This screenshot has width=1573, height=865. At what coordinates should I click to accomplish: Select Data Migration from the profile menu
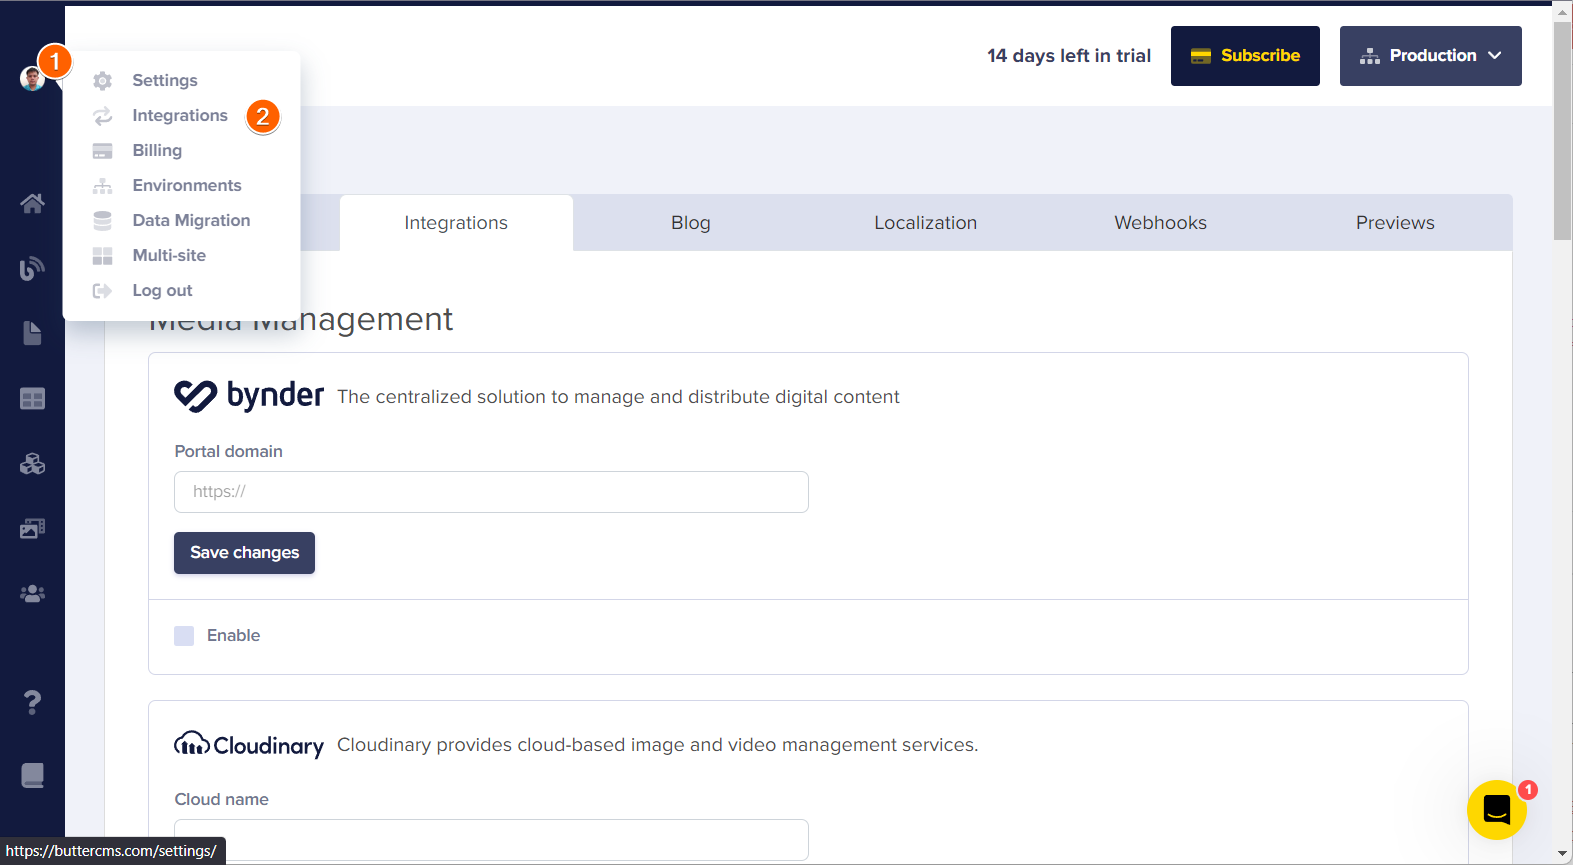tap(191, 220)
